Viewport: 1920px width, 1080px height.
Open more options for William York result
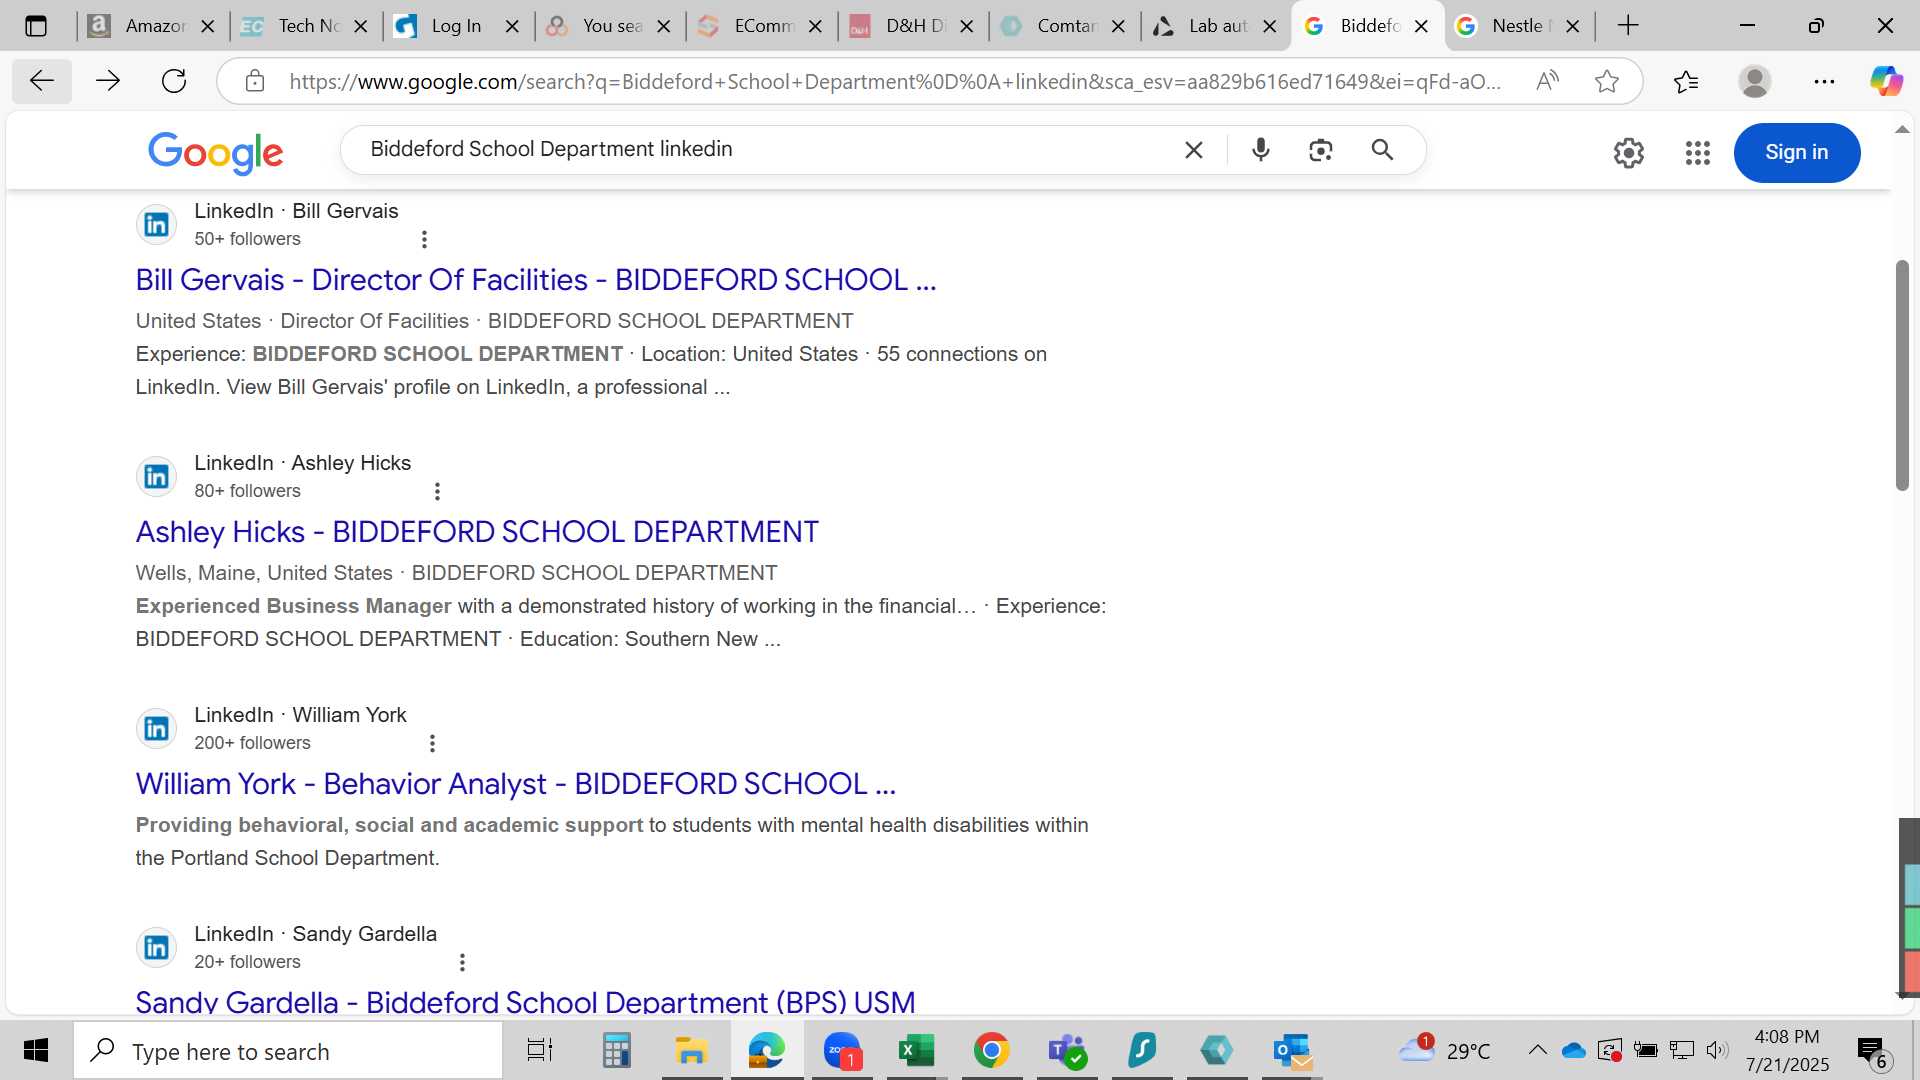click(x=432, y=744)
